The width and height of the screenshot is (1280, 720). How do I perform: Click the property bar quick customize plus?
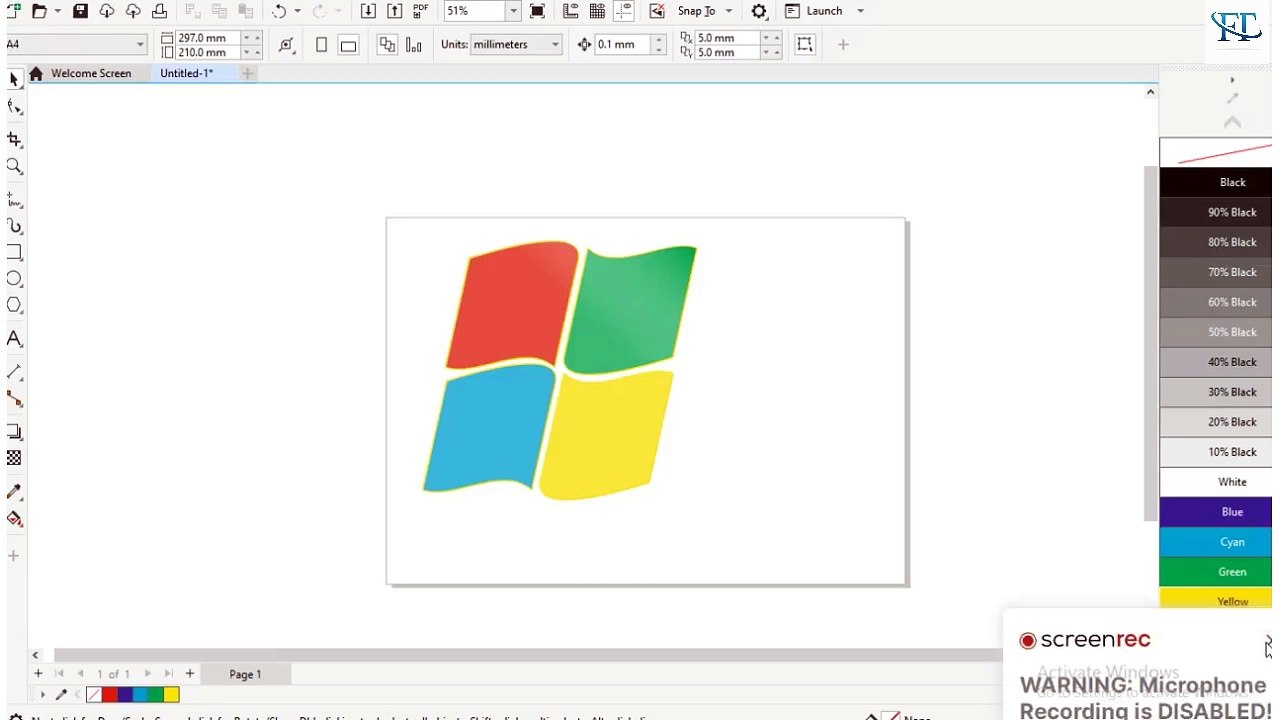point(843,45)
